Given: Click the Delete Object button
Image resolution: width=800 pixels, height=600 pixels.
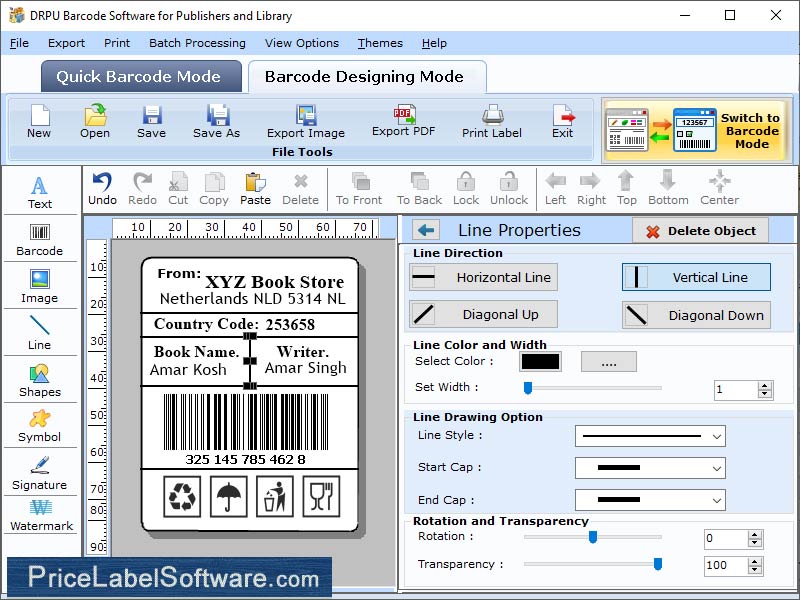Looking at the screenshot, I should coord(700,230).
